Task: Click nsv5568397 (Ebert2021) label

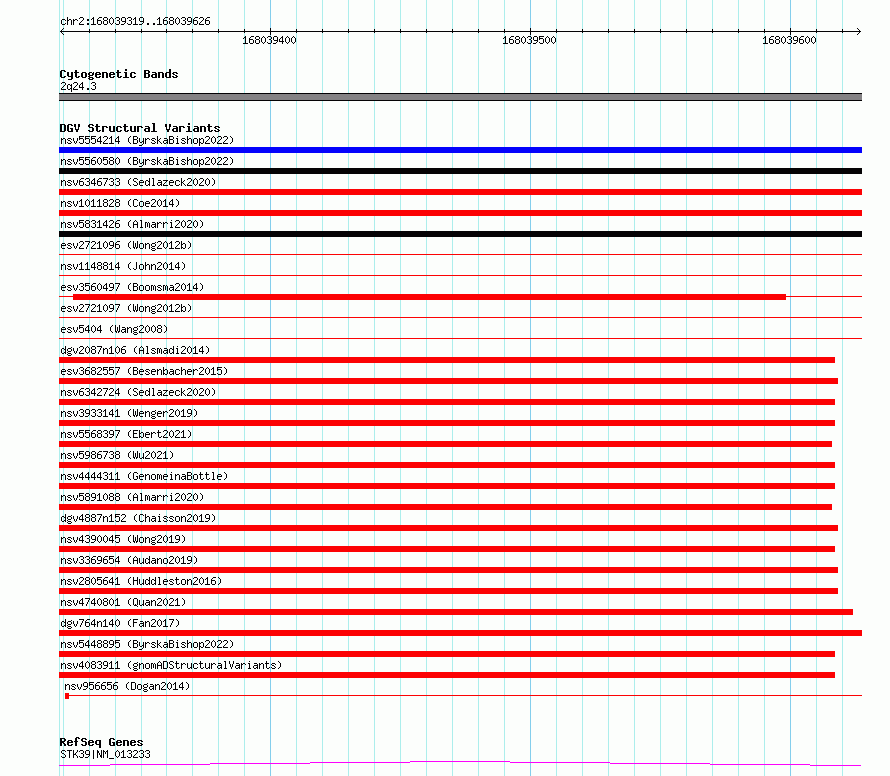Action: [x=126, y=434]
